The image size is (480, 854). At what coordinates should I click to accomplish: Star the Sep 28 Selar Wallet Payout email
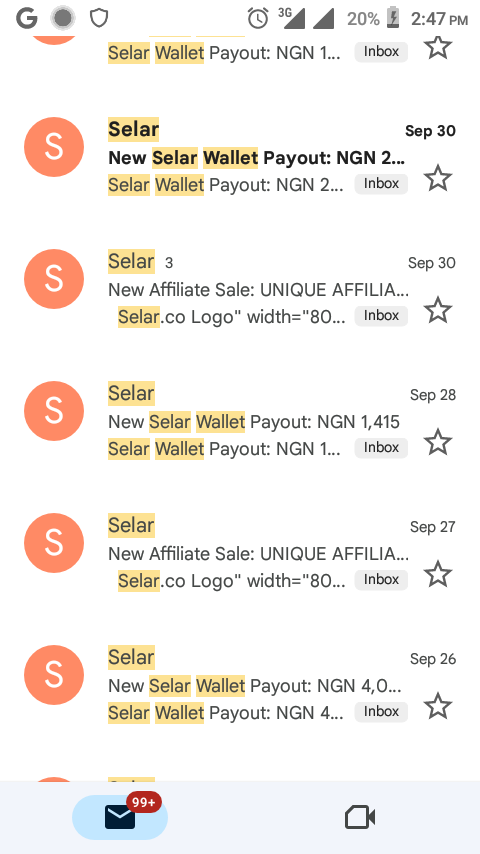coord(438,442)
